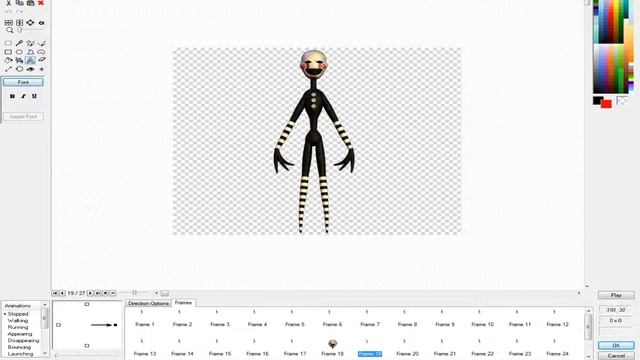Image resolution: width=640 pixels, height=360 pixels.
Task: Click the OK button
Action: pos(616,345)
